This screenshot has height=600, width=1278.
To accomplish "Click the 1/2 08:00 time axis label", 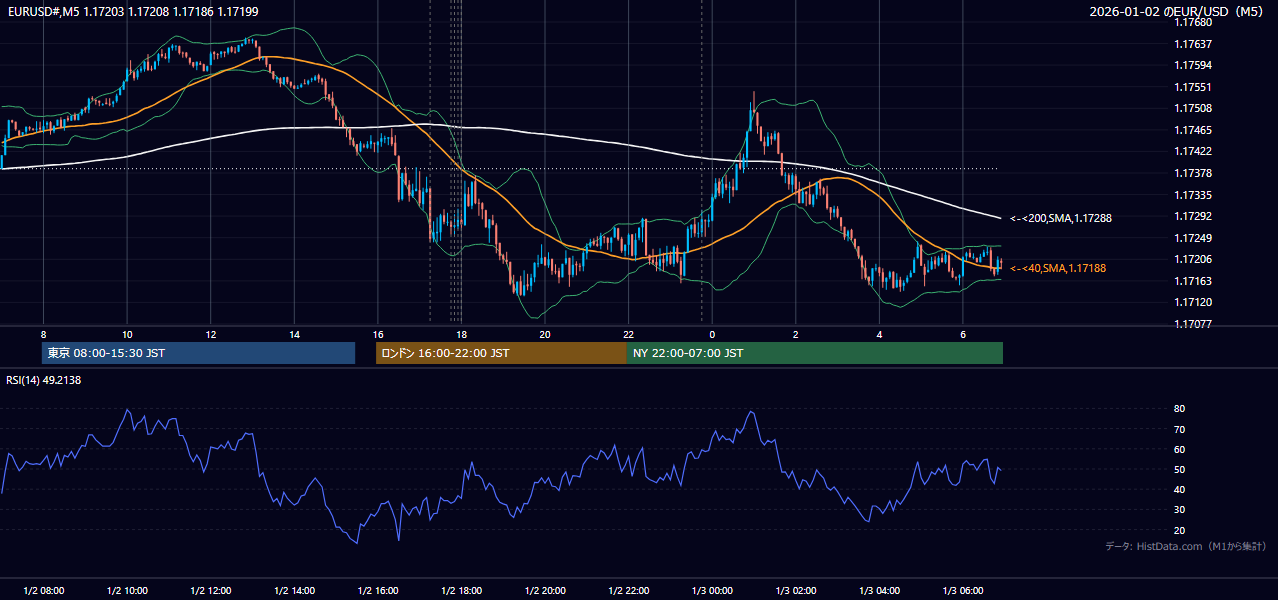I will [43, 591].
